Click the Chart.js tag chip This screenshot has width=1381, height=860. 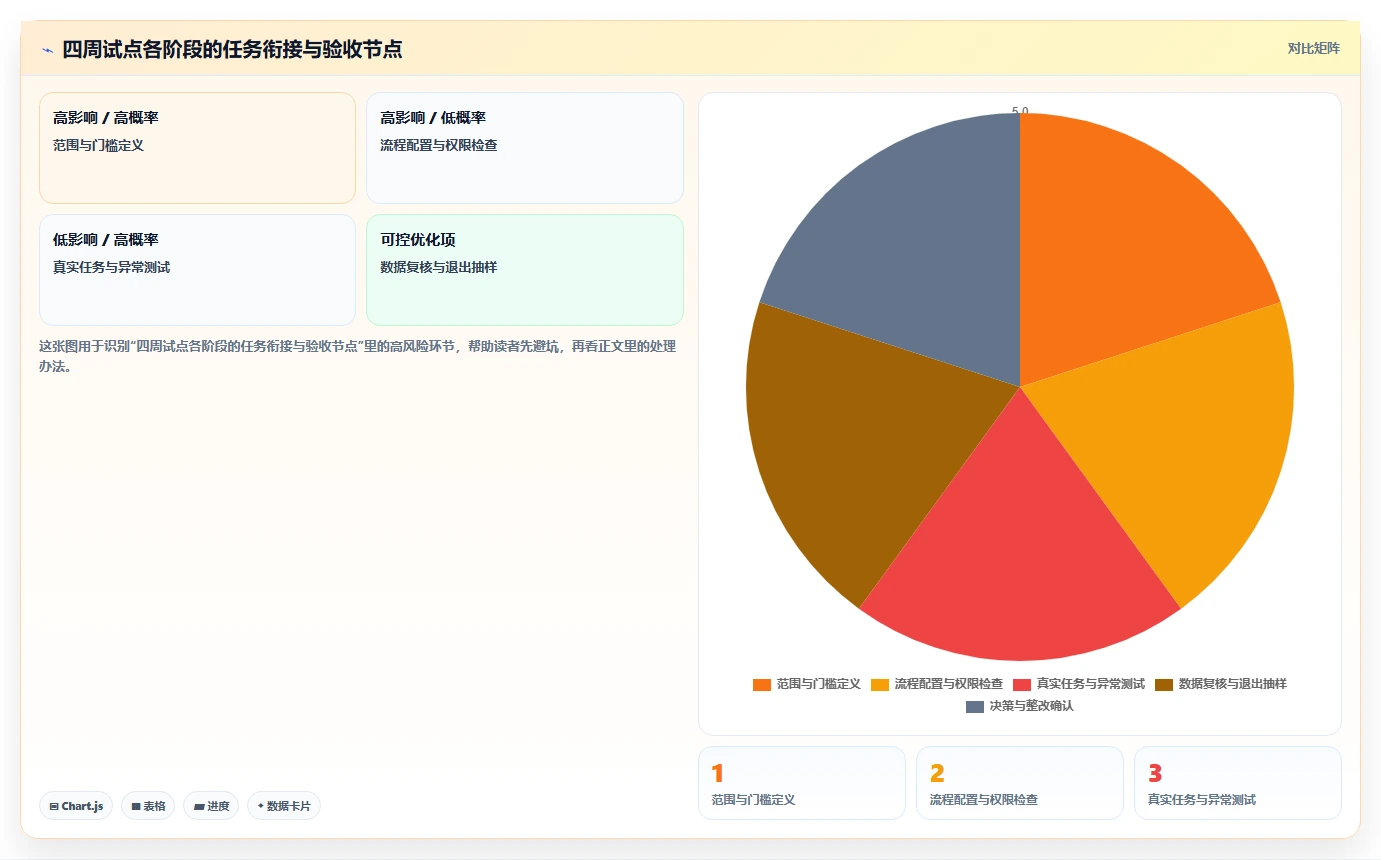(x=76, y=806)
